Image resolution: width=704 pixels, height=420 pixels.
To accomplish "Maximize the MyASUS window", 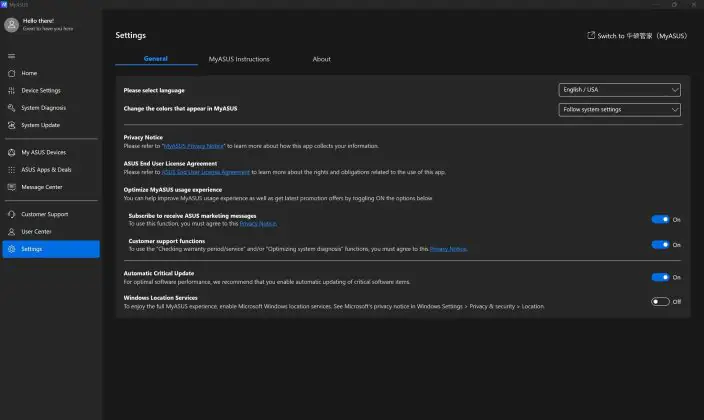I will point(674,4).
